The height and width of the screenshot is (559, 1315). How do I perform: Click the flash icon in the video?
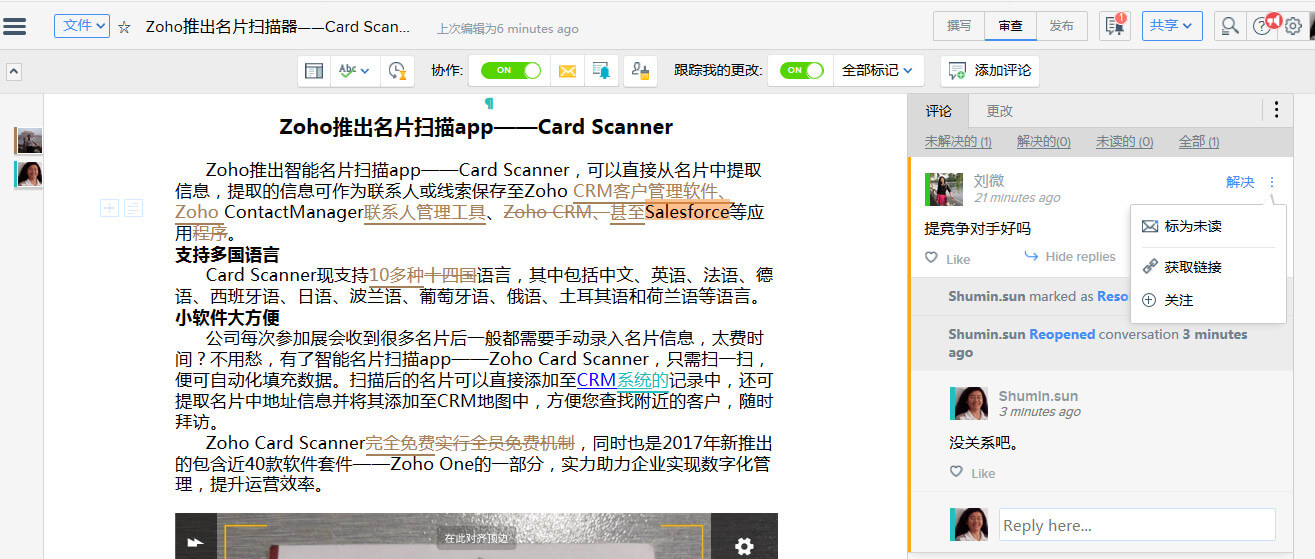[x=196, y=544]
